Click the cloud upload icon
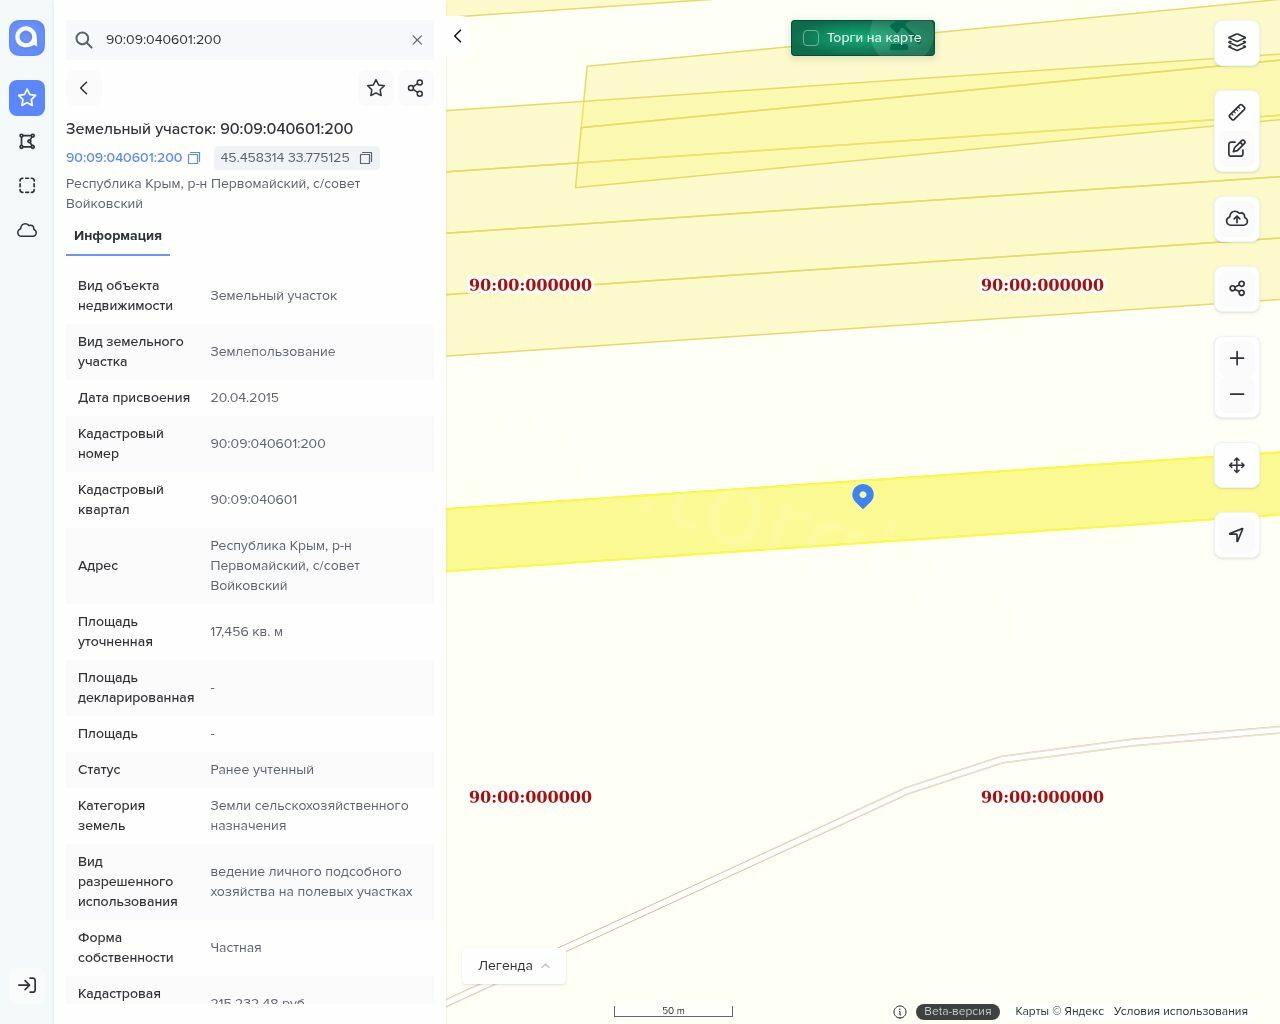This screenshot has width=1280, height=1024. click(1236, 219)
